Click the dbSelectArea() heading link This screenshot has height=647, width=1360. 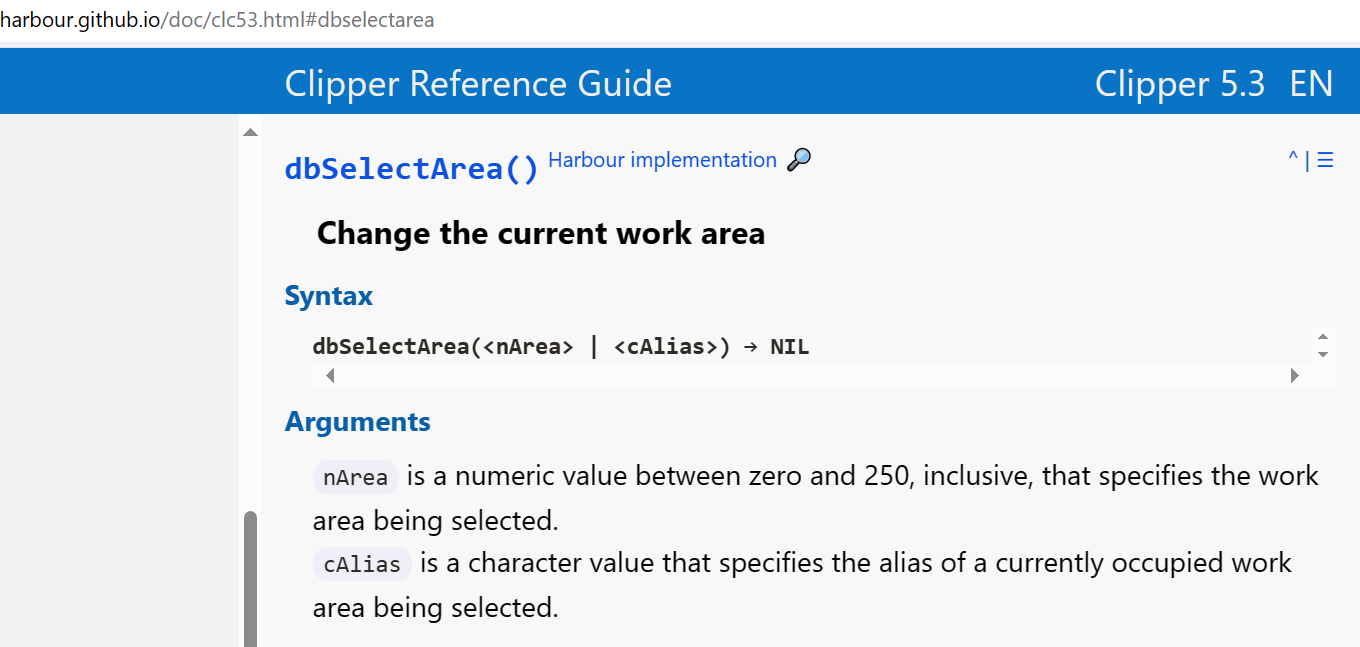coord(411,169)
